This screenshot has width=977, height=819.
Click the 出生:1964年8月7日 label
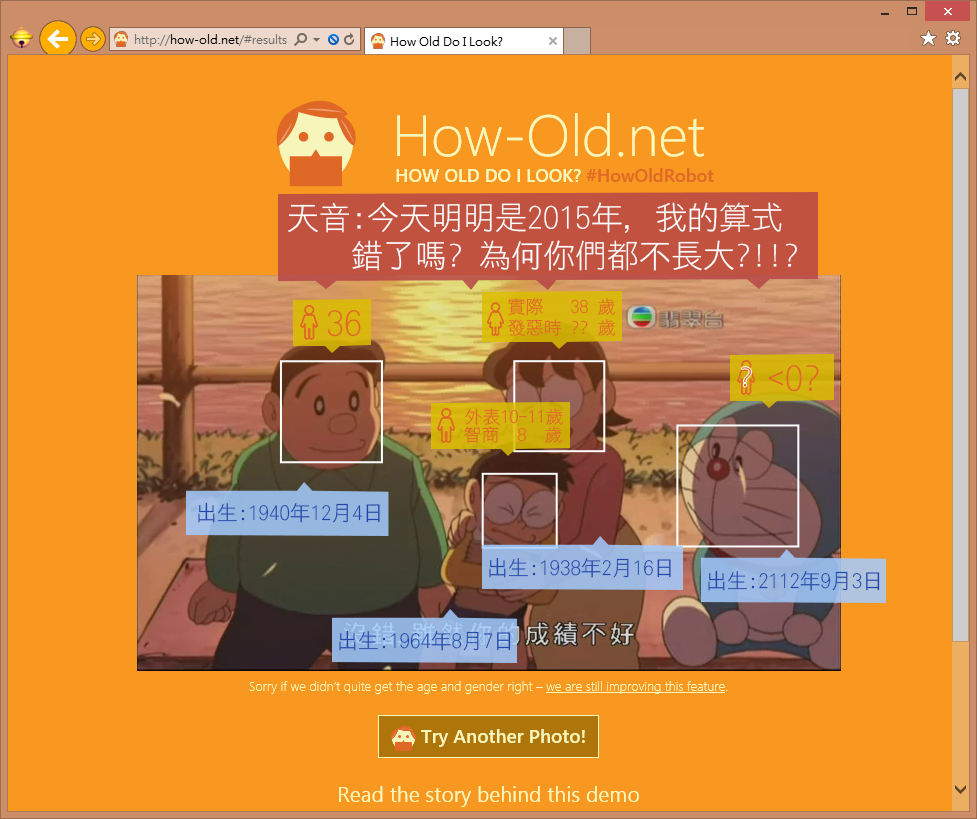(424, 640)
